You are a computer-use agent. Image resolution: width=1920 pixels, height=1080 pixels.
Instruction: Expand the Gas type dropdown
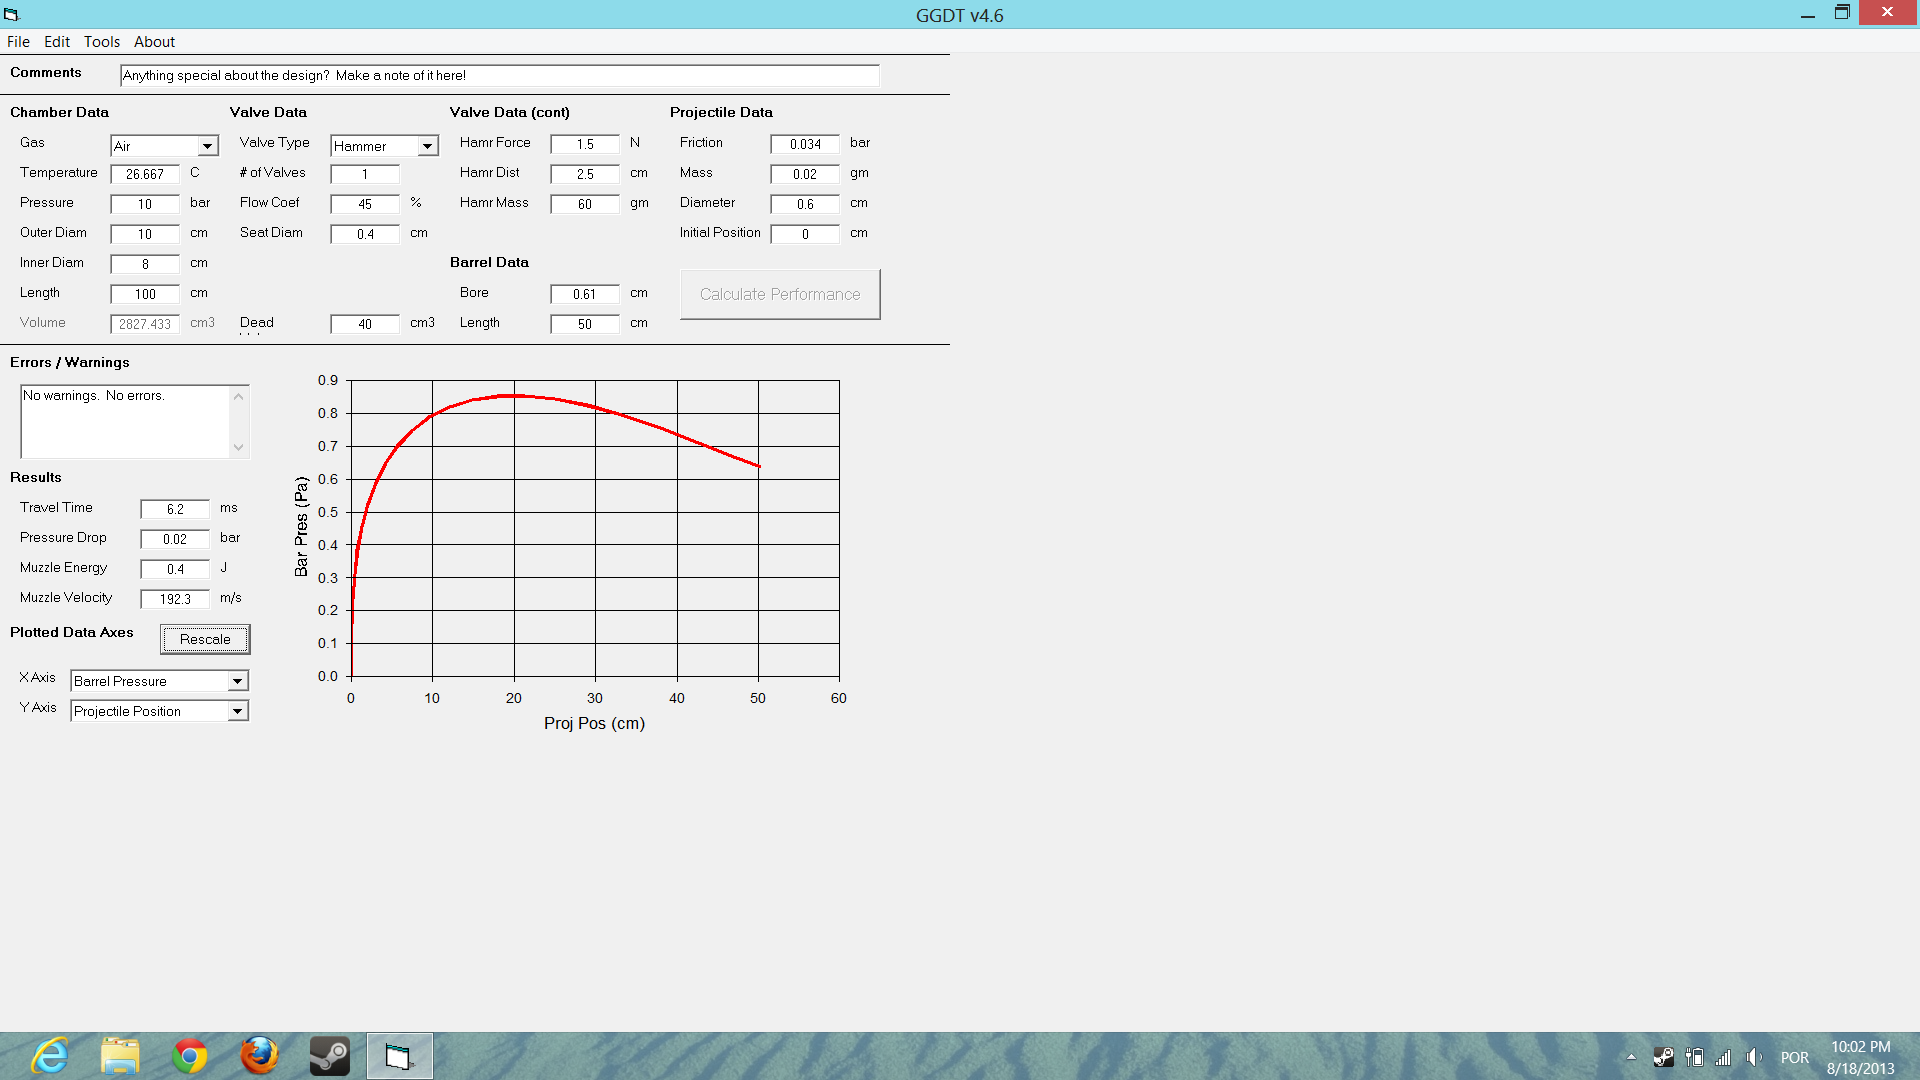[x=207, y=146]
